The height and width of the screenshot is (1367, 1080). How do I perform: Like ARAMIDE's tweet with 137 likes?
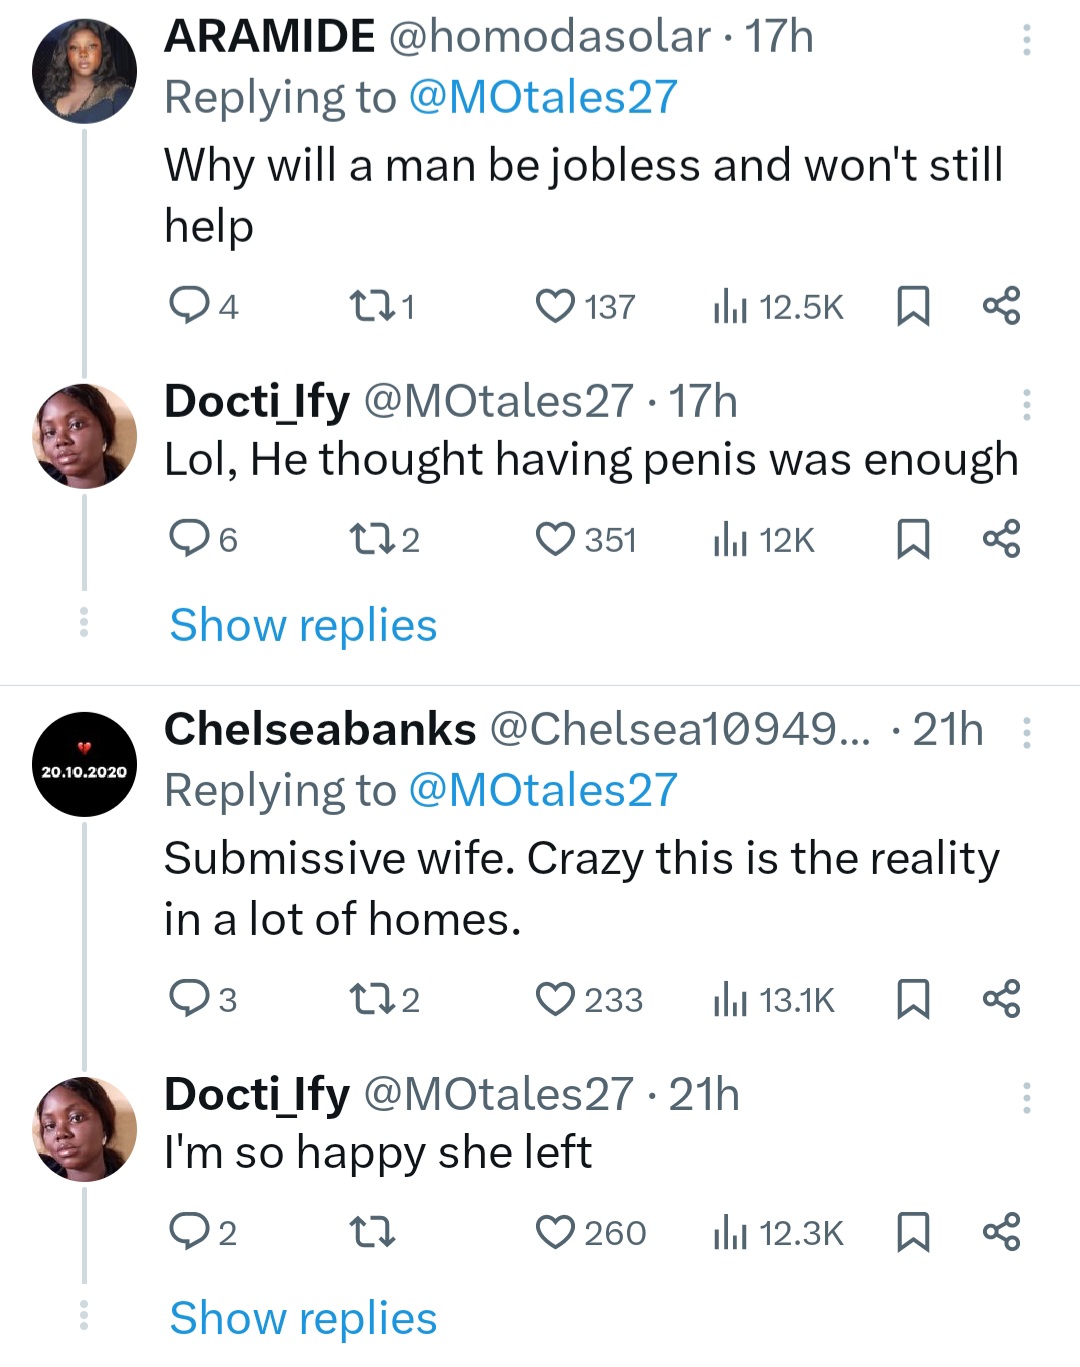coord(555,306)
